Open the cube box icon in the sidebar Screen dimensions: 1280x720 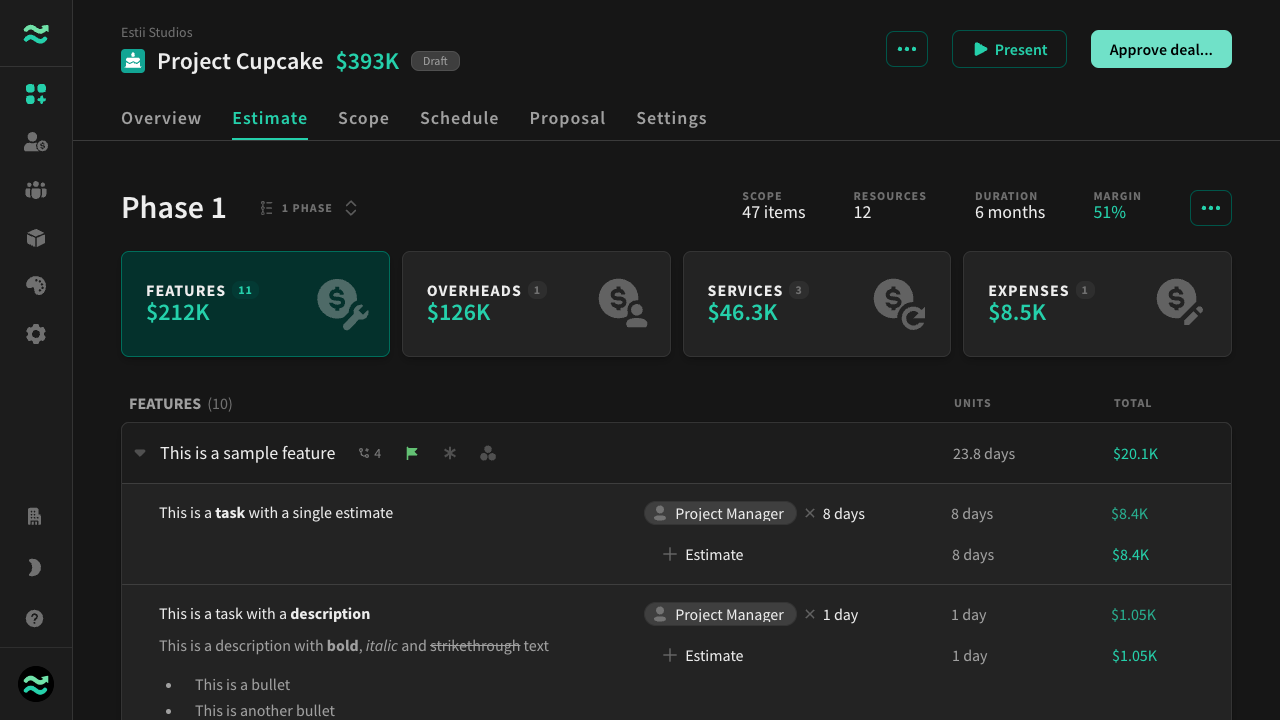point(36,238)
